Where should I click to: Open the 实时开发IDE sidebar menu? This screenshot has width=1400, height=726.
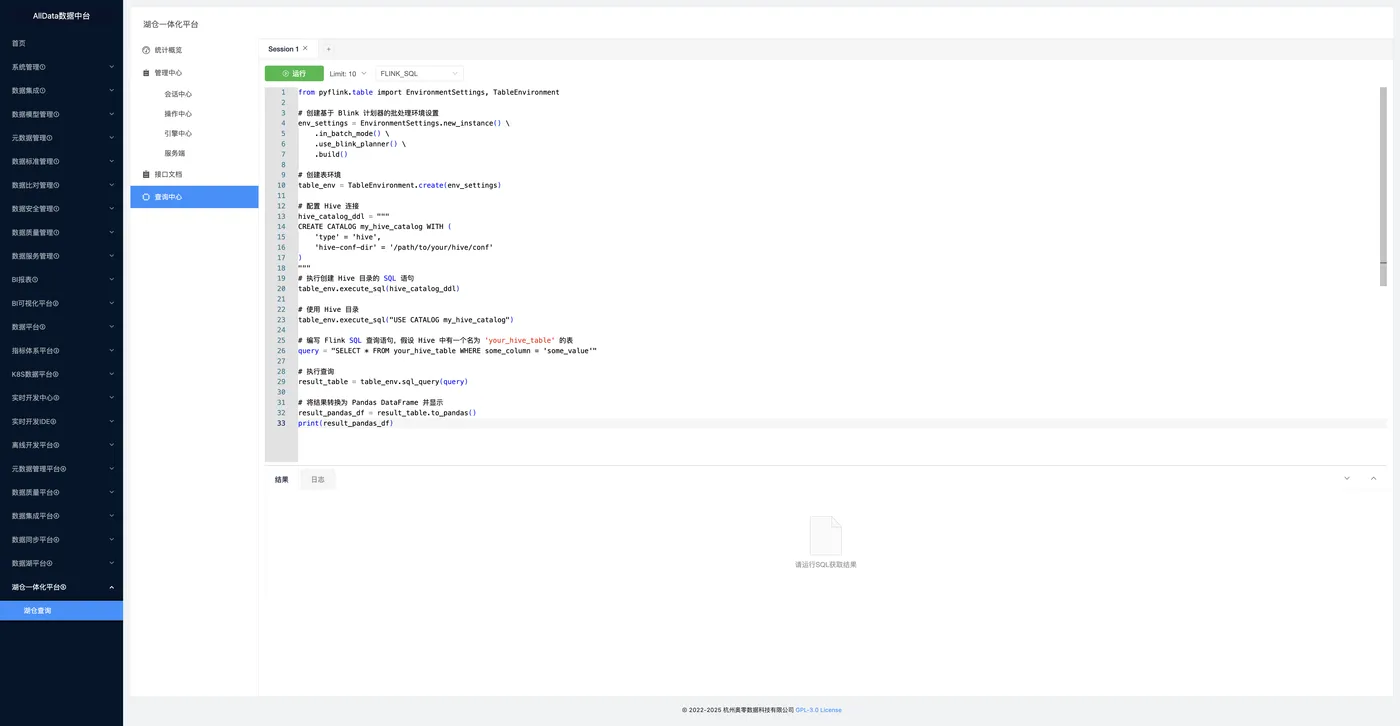[x=61, y=422]
